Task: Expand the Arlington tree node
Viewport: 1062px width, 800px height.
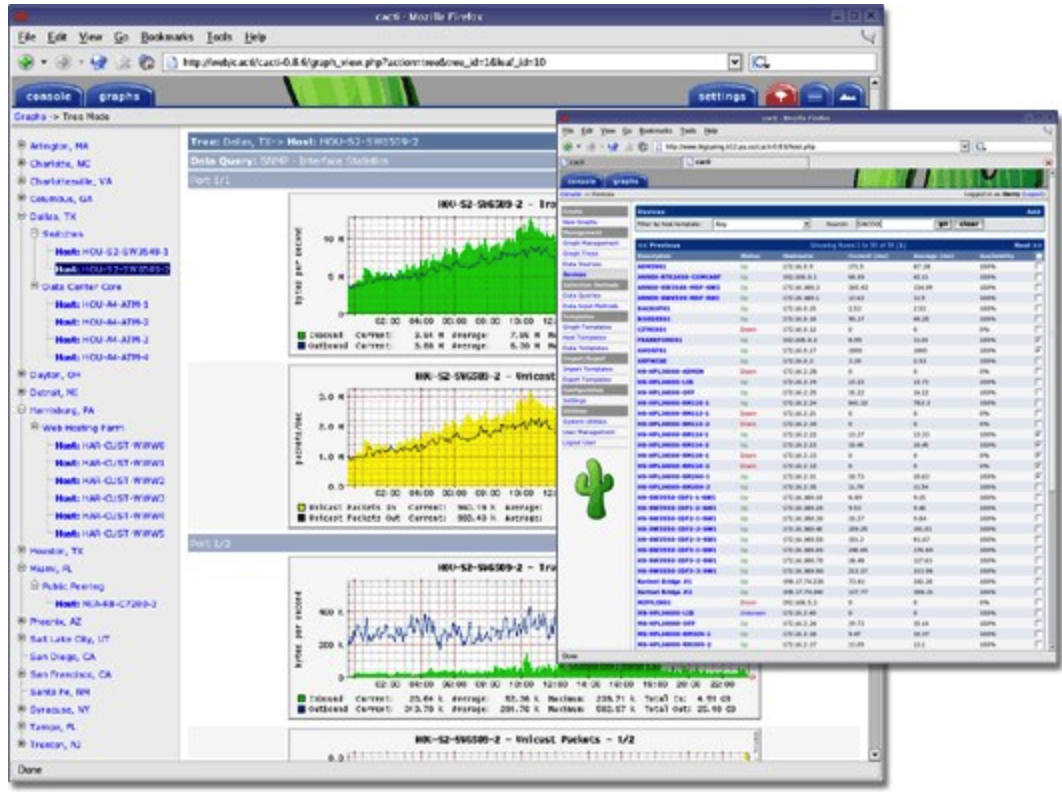Action: click(22, 145)
